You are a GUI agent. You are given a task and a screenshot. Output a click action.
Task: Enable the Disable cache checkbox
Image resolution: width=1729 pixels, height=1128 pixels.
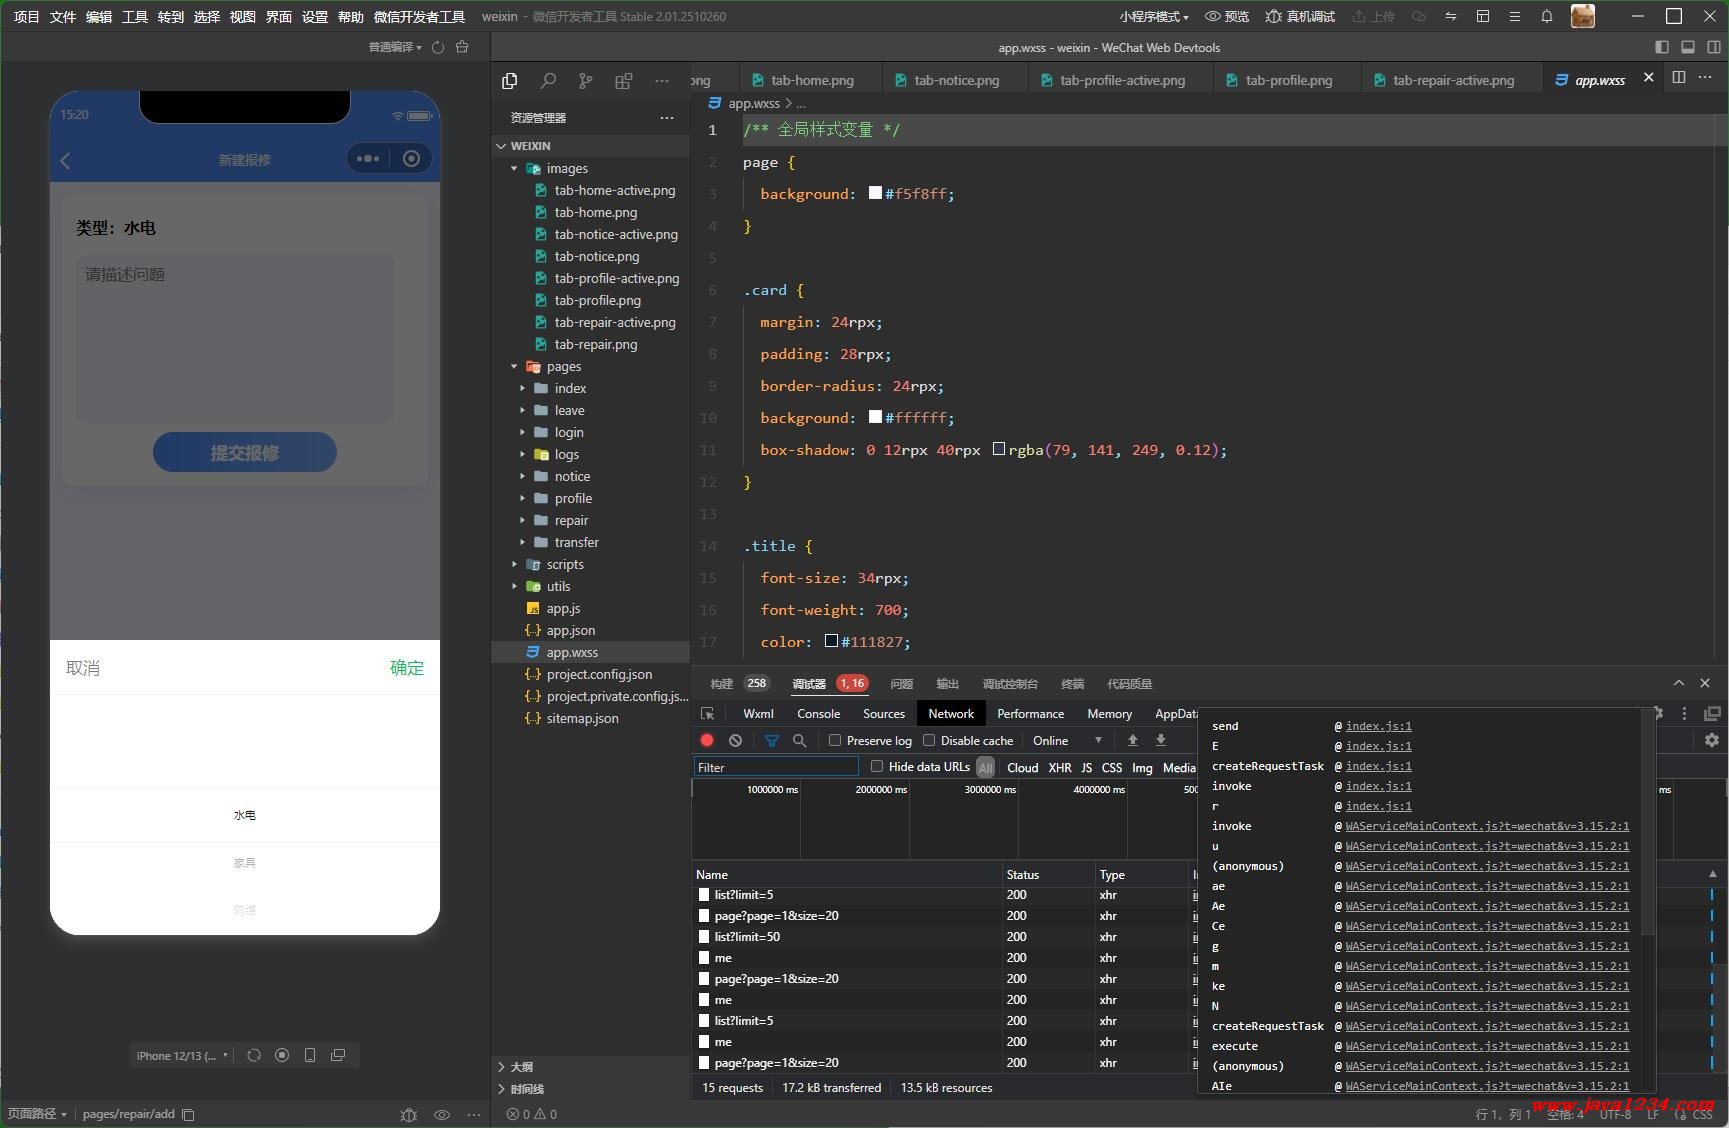pyautogui.click(x=929, y=740)
